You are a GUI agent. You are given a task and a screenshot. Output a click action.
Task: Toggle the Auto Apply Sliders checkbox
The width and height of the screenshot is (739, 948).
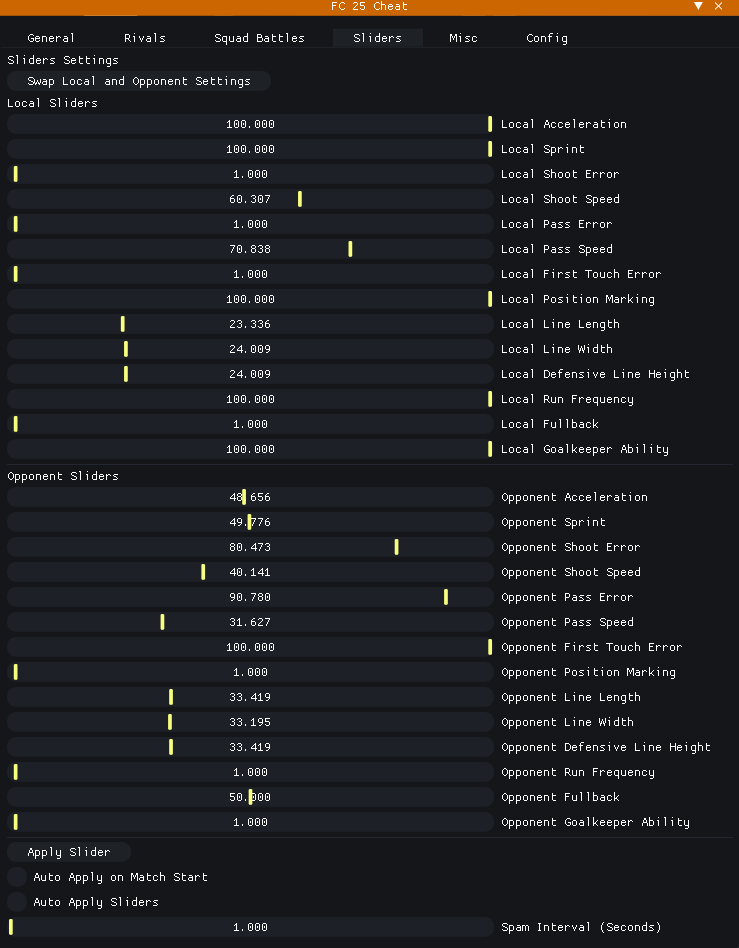click(x=17, y=902)
